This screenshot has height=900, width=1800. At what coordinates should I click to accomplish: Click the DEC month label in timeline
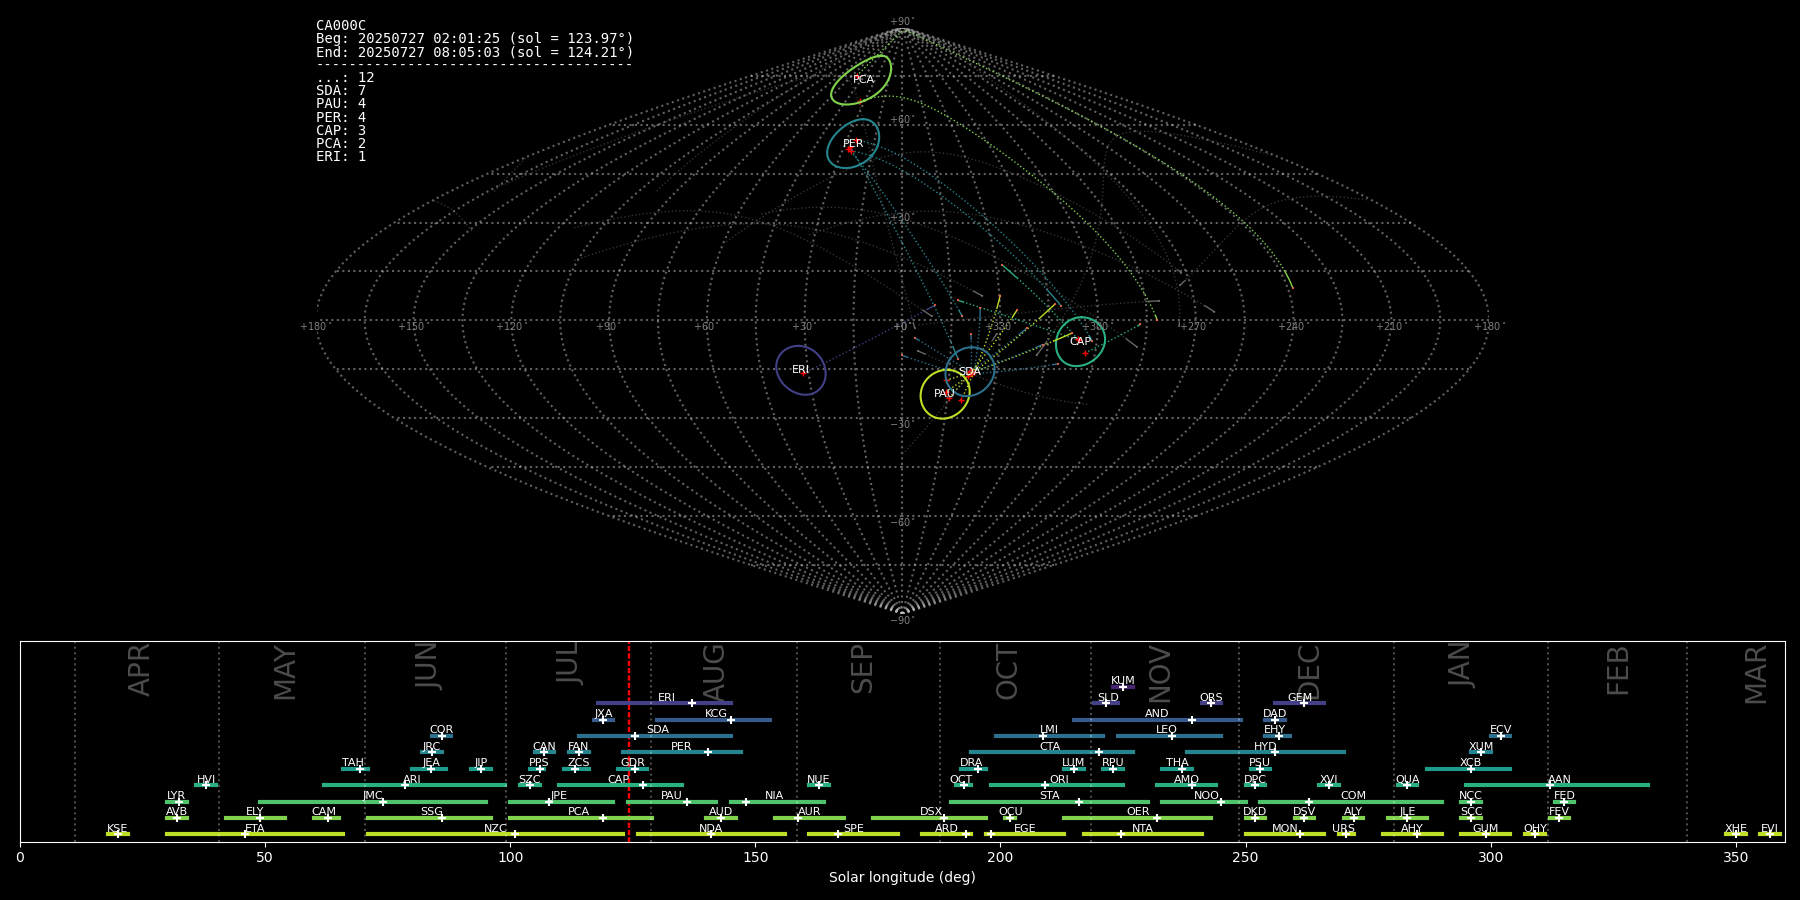[x=1308, y=672]
